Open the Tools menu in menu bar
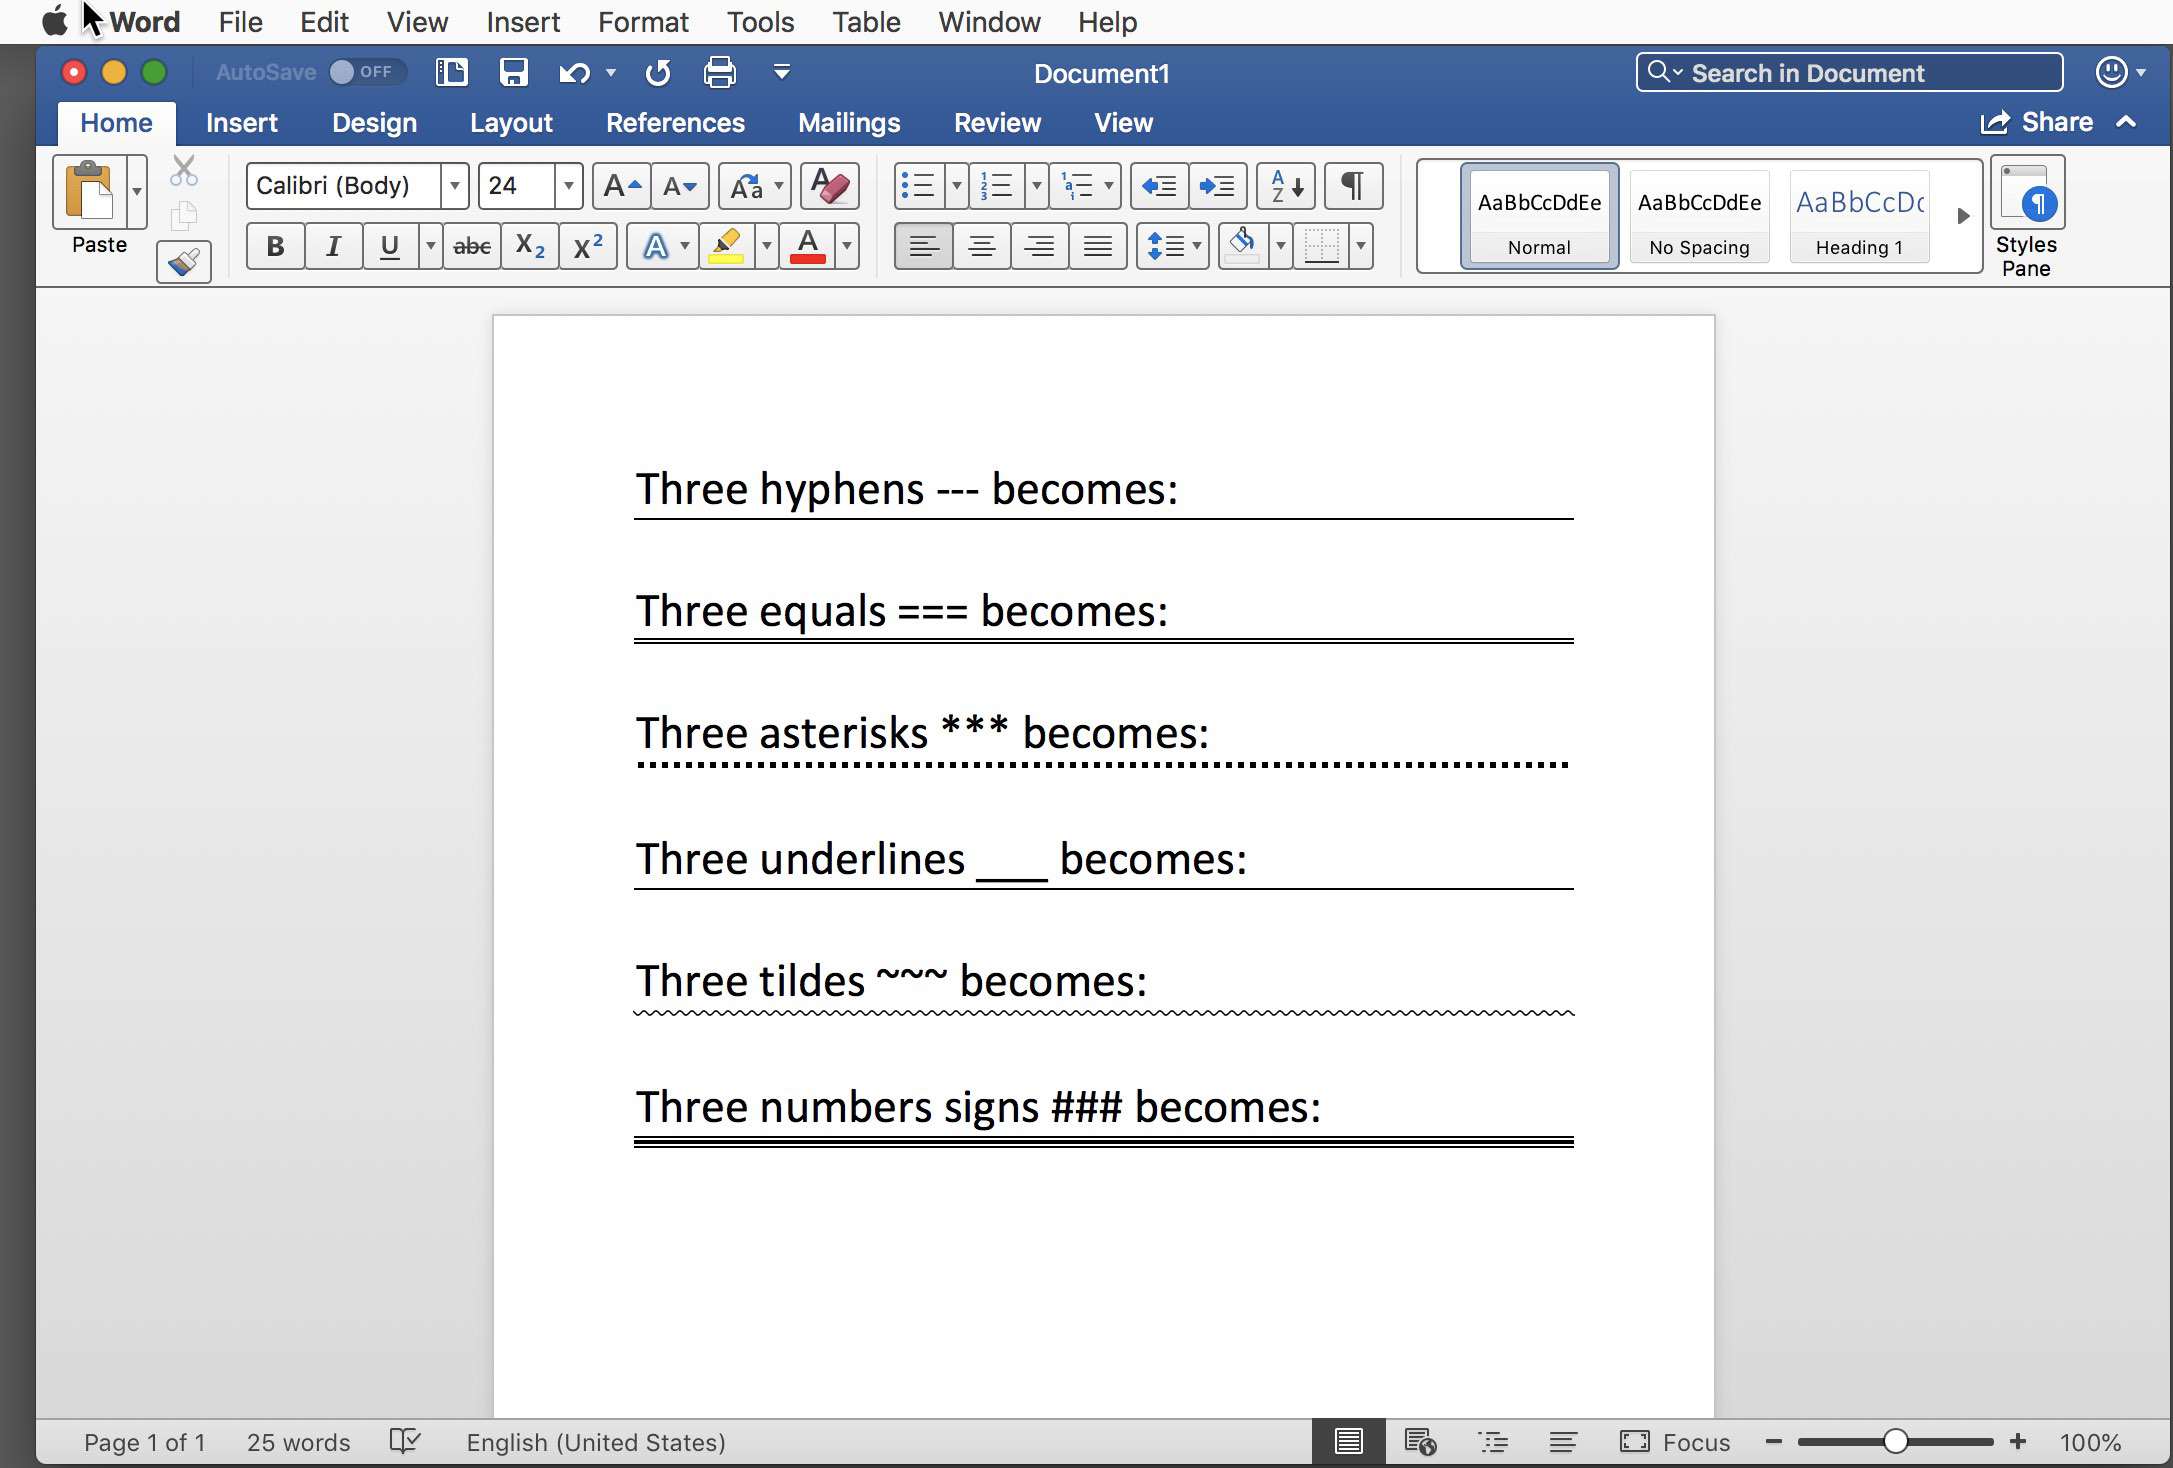Image resolution: width=2173 pixels, height=1468 pixels. (x=760, y=22)
